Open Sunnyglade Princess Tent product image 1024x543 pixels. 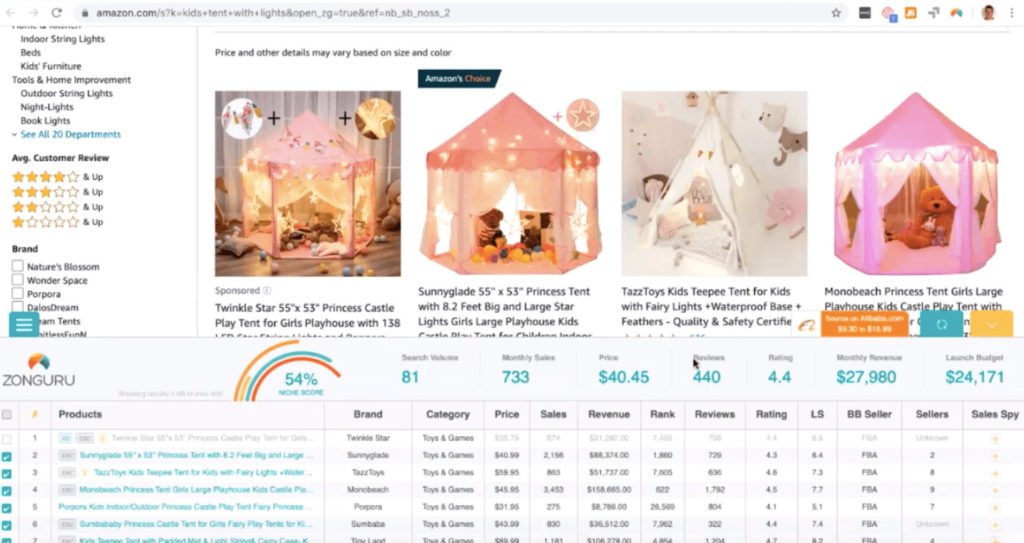pyautogui.click(x=511, y=184)
